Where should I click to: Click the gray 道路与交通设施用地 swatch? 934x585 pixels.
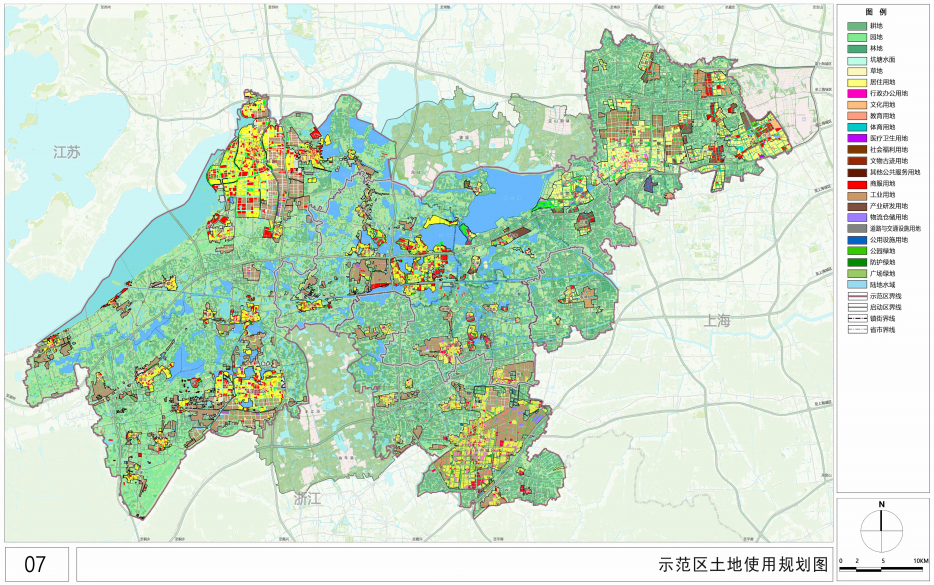pyautogui.click(x=857, y=229)
